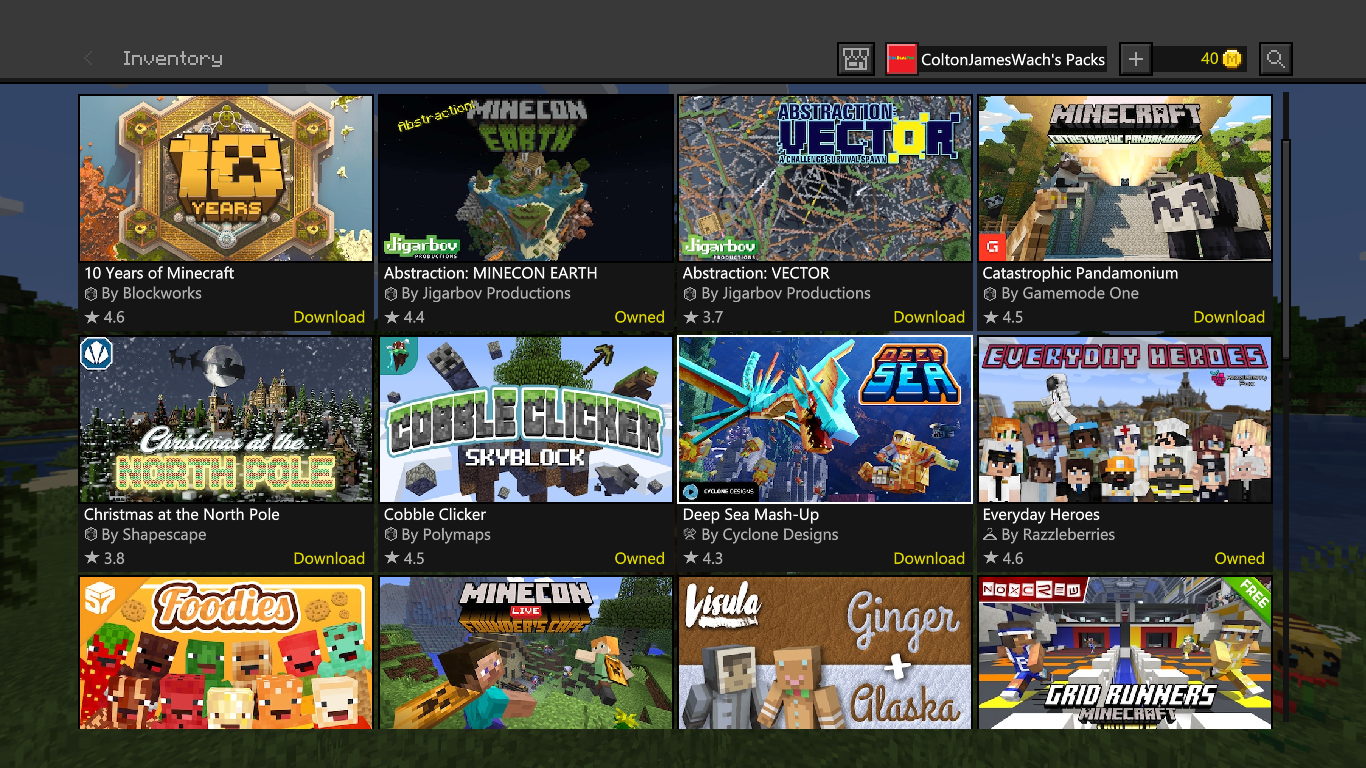Click the star icon on the Everyday Heroes rating
1366x768 pixels.
pyautogui.click(x=991, y=559)
